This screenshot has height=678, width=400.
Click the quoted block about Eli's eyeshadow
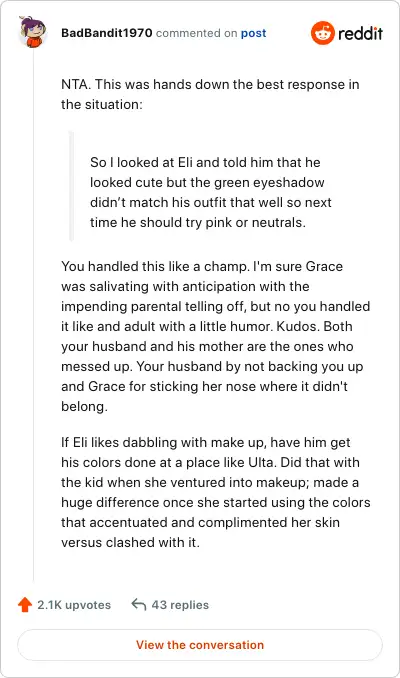(211, 192)
